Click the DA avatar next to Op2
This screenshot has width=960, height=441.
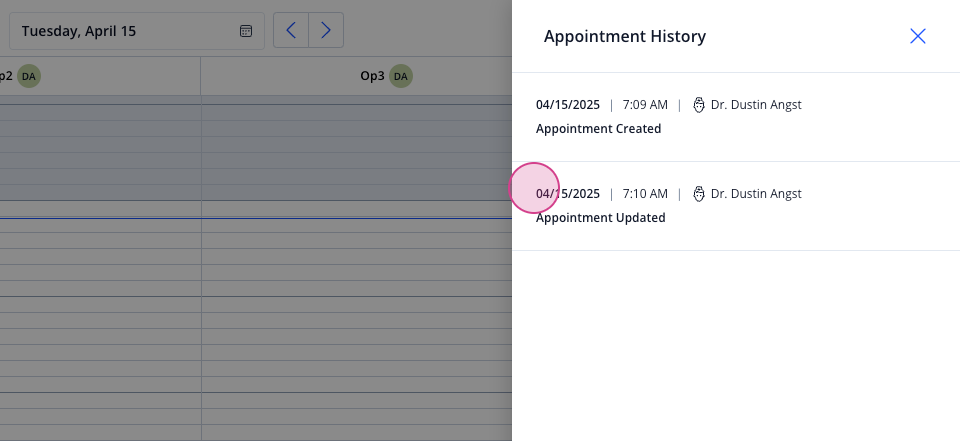coord(29,77)
